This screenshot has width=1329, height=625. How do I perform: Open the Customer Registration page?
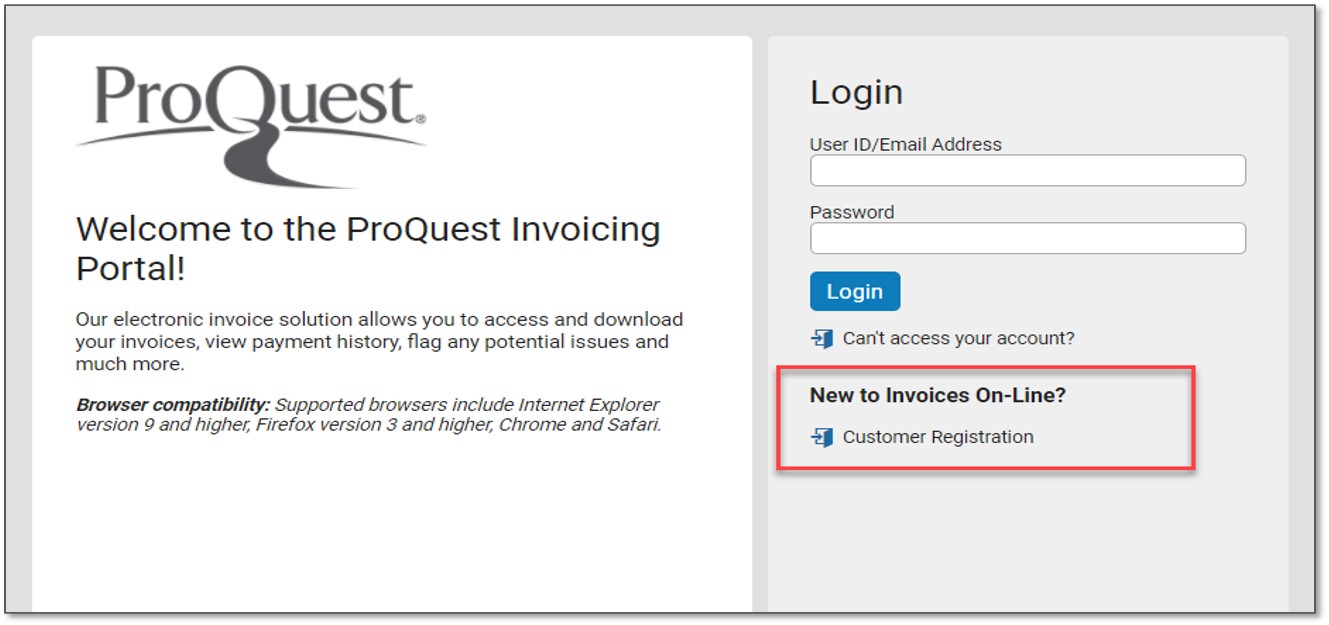click(x=938, y=436)
